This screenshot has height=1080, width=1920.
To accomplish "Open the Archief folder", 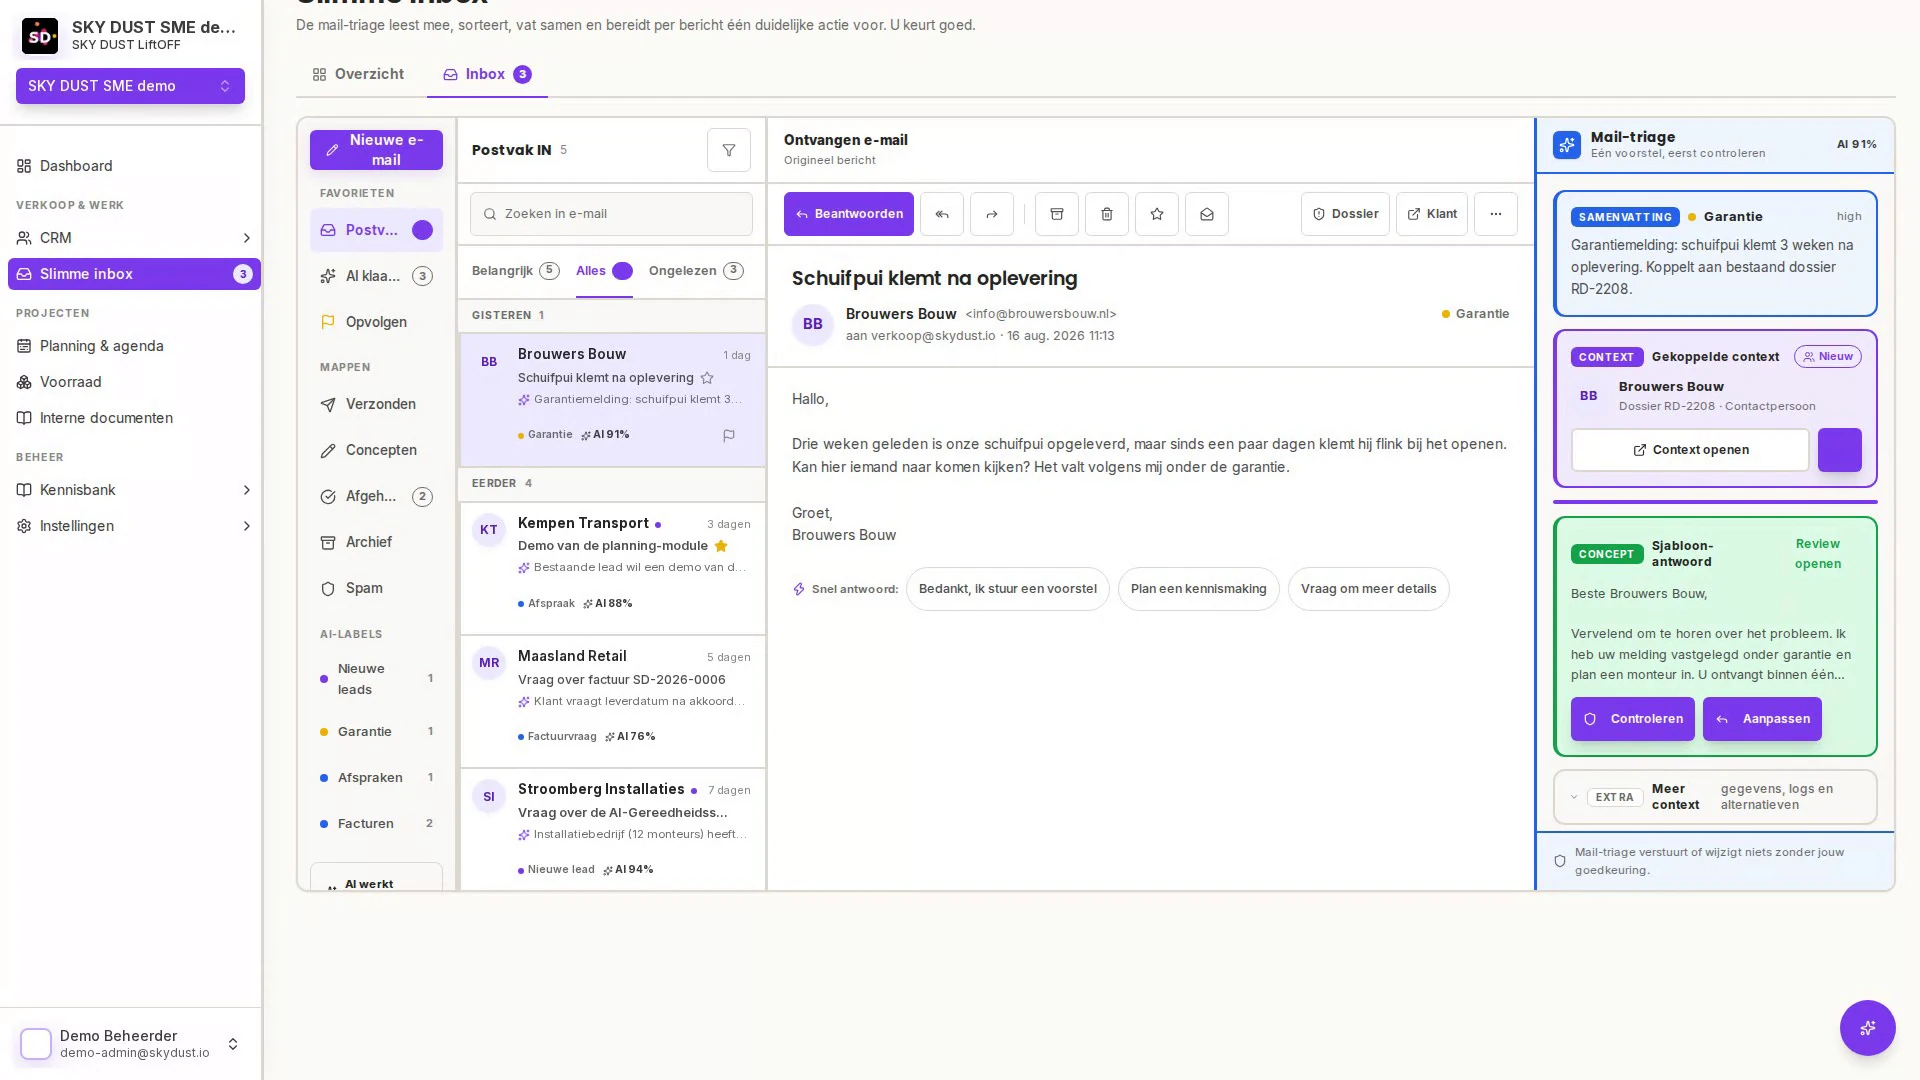I will 376,542.
